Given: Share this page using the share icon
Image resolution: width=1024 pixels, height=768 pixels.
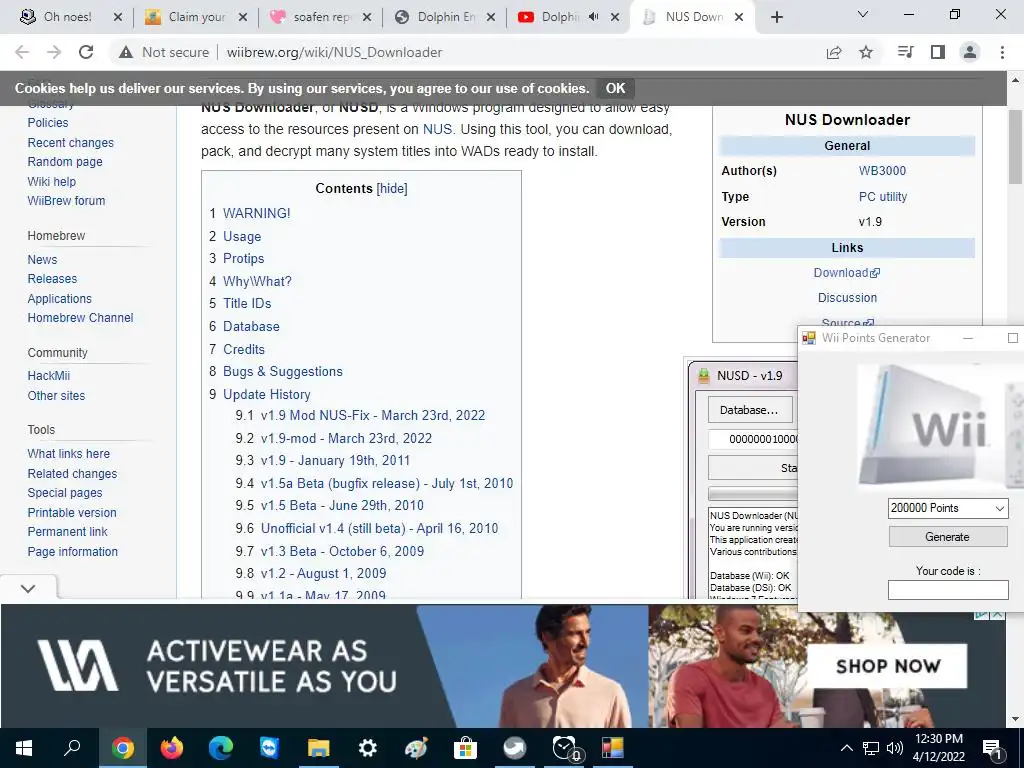Looking at the screenshot, I should tap(834, 52).
